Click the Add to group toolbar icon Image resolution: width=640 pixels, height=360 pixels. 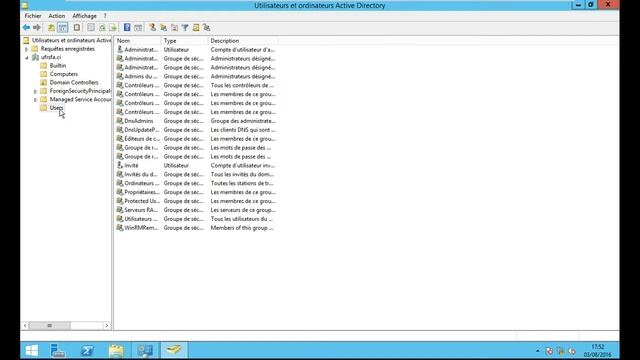(x=207, y=27)
